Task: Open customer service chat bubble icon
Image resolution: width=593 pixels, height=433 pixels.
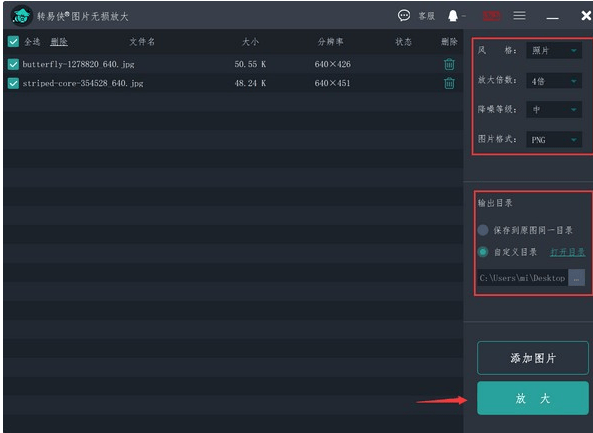Action: point(404,16)
